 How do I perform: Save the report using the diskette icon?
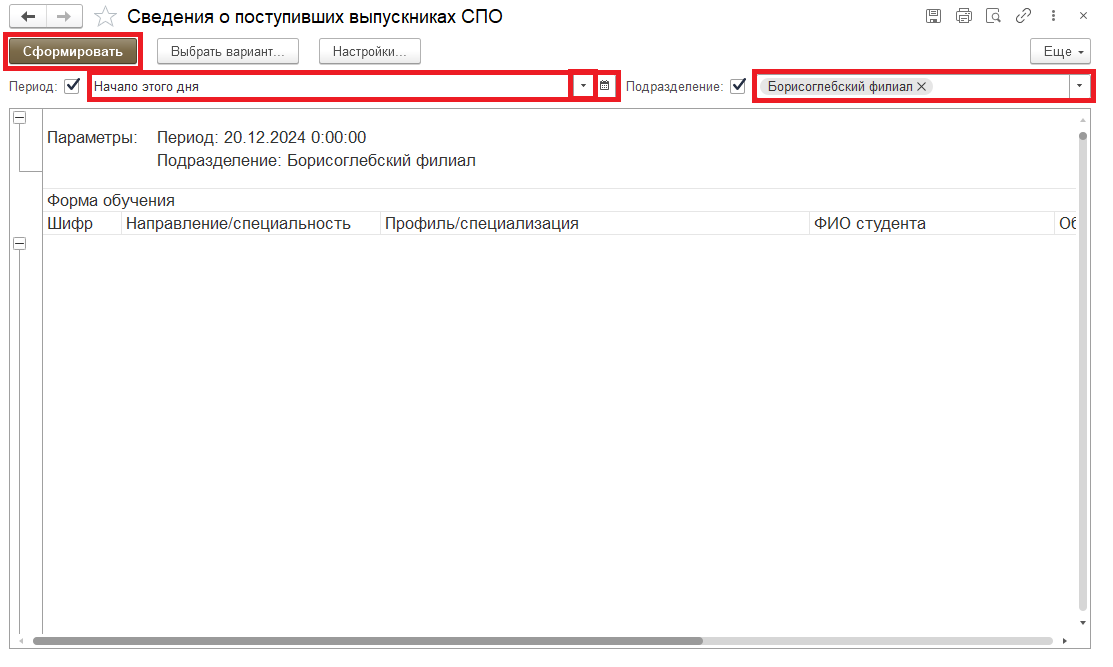click(x=933, y=16)
